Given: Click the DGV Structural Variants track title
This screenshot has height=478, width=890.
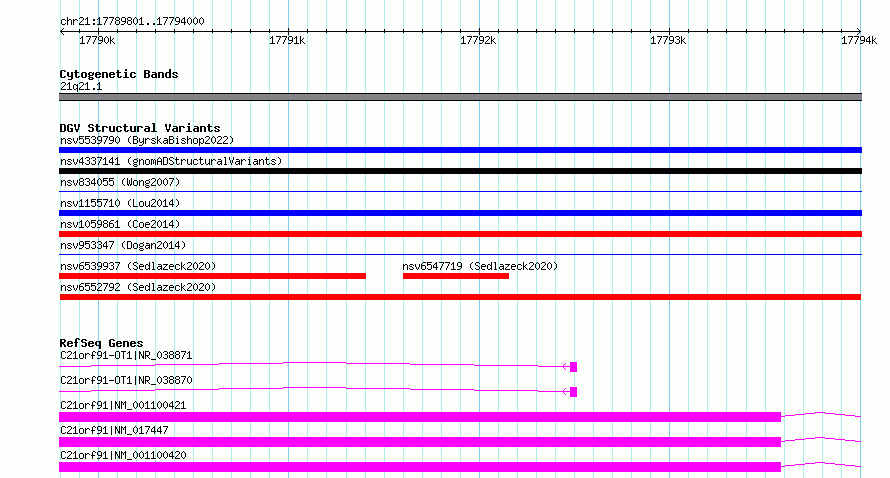Looking at the screenshot, I should (140, 128).
